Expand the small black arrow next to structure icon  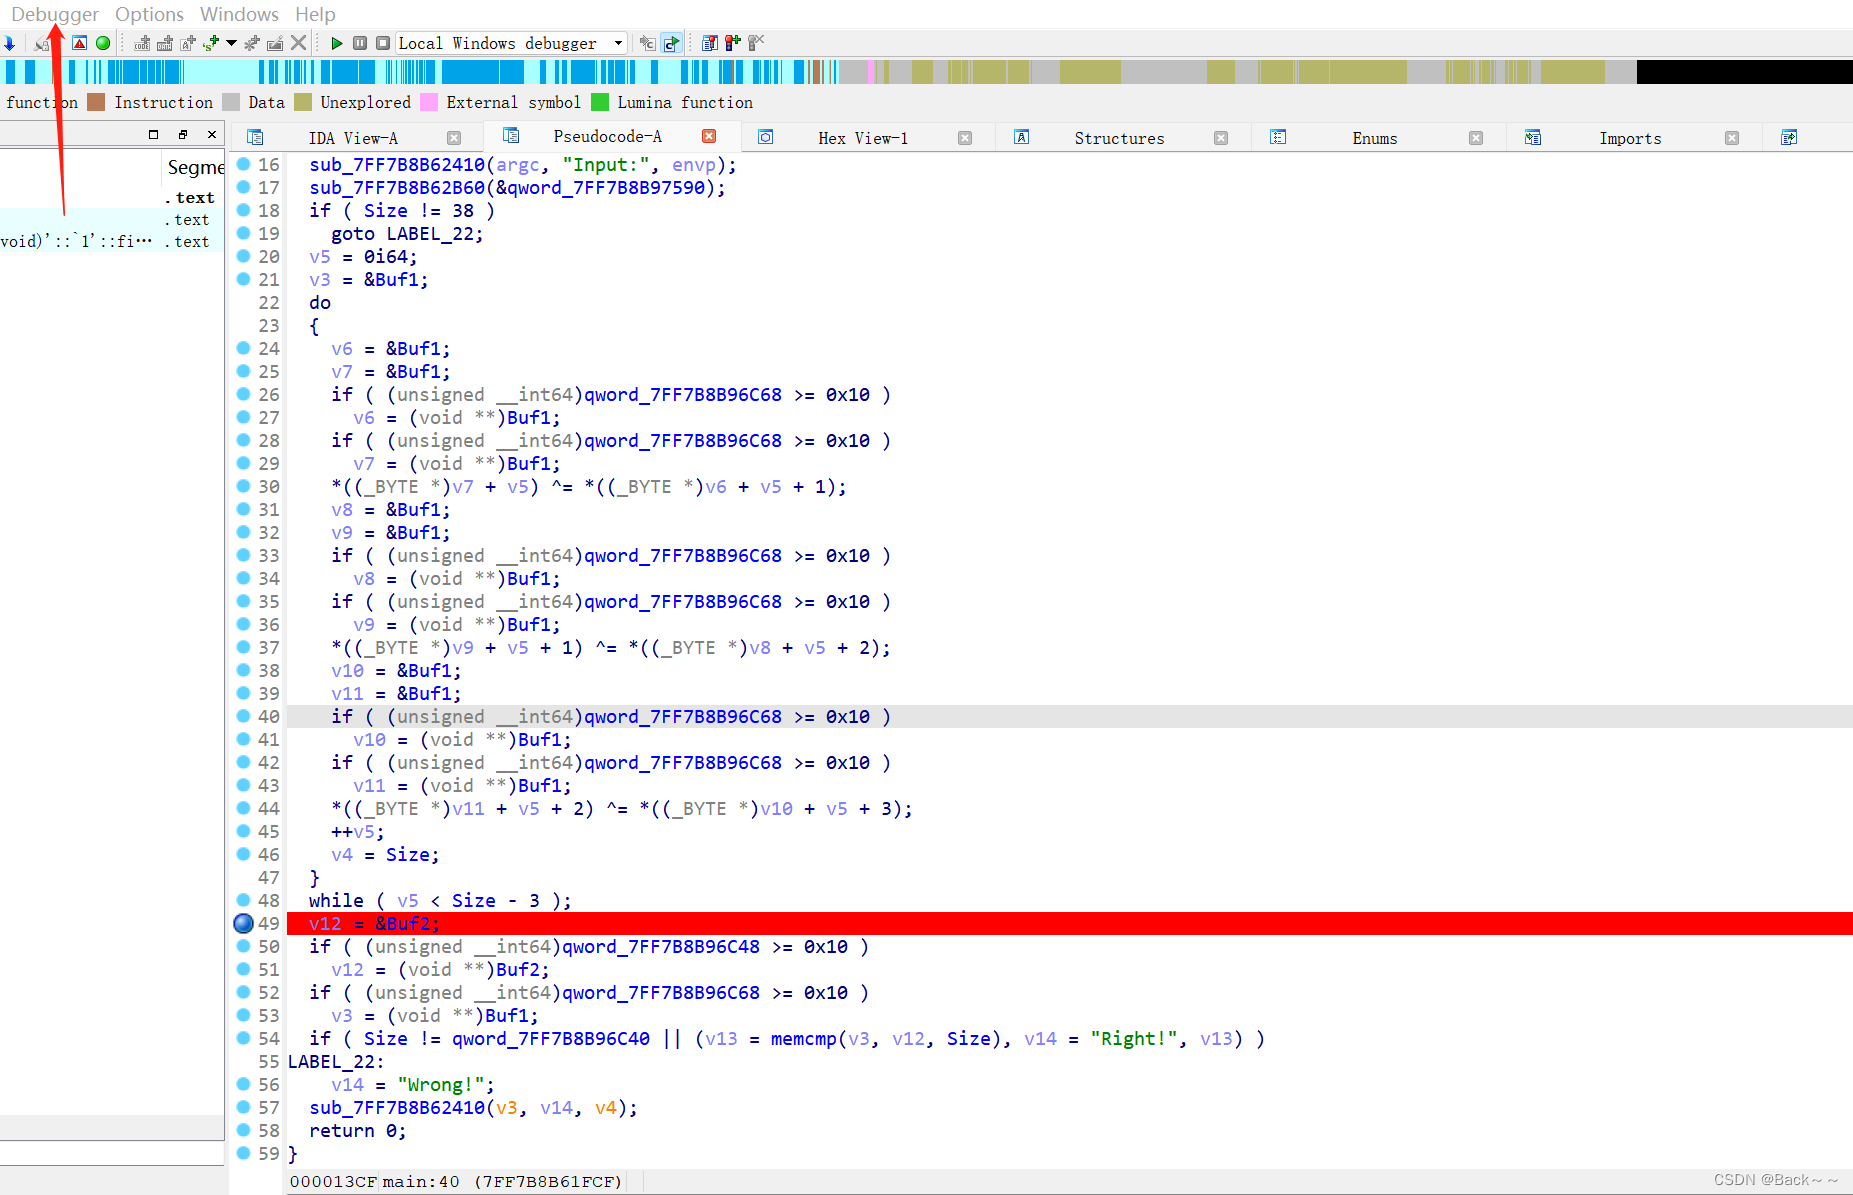(x=231, y=43)
